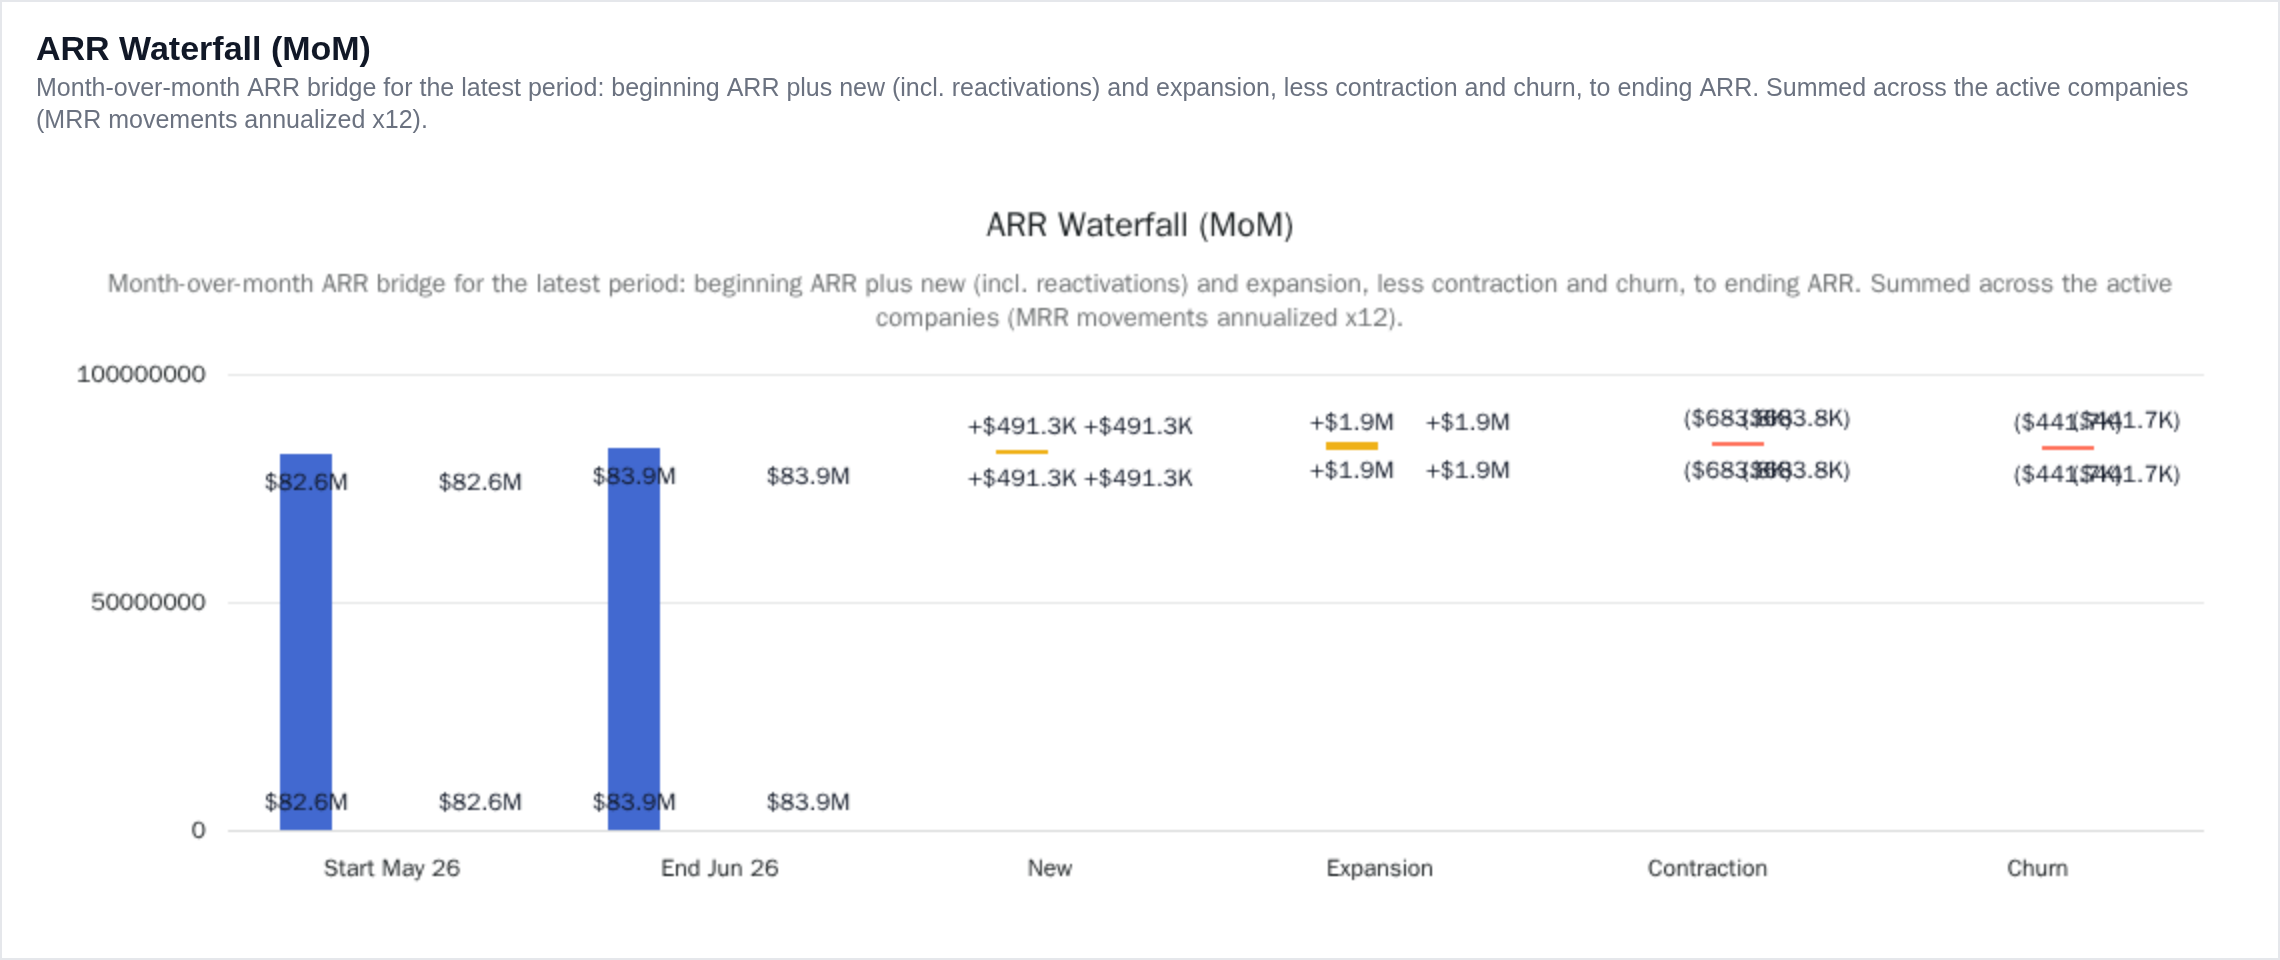The height and width of the screenshot is (960, 2280).
Task: Select the red Contraction waterfall segment
Action: click(x=1738, y=444)
